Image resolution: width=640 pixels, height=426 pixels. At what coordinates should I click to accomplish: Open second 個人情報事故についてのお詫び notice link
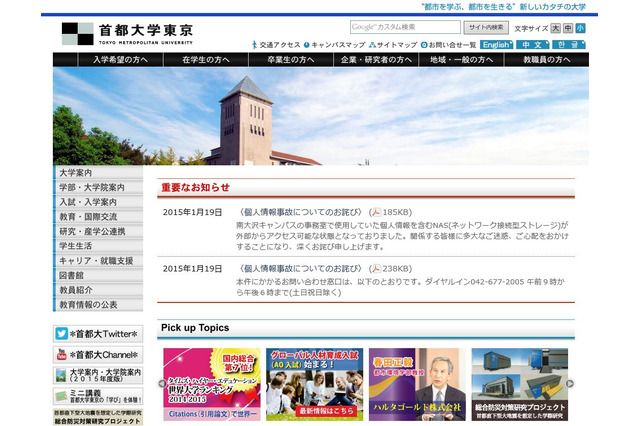[300, 268]
